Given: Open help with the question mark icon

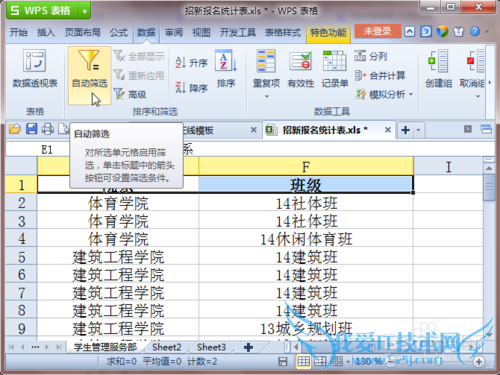Looking at the screenshot, I should (x=475, y=32).
